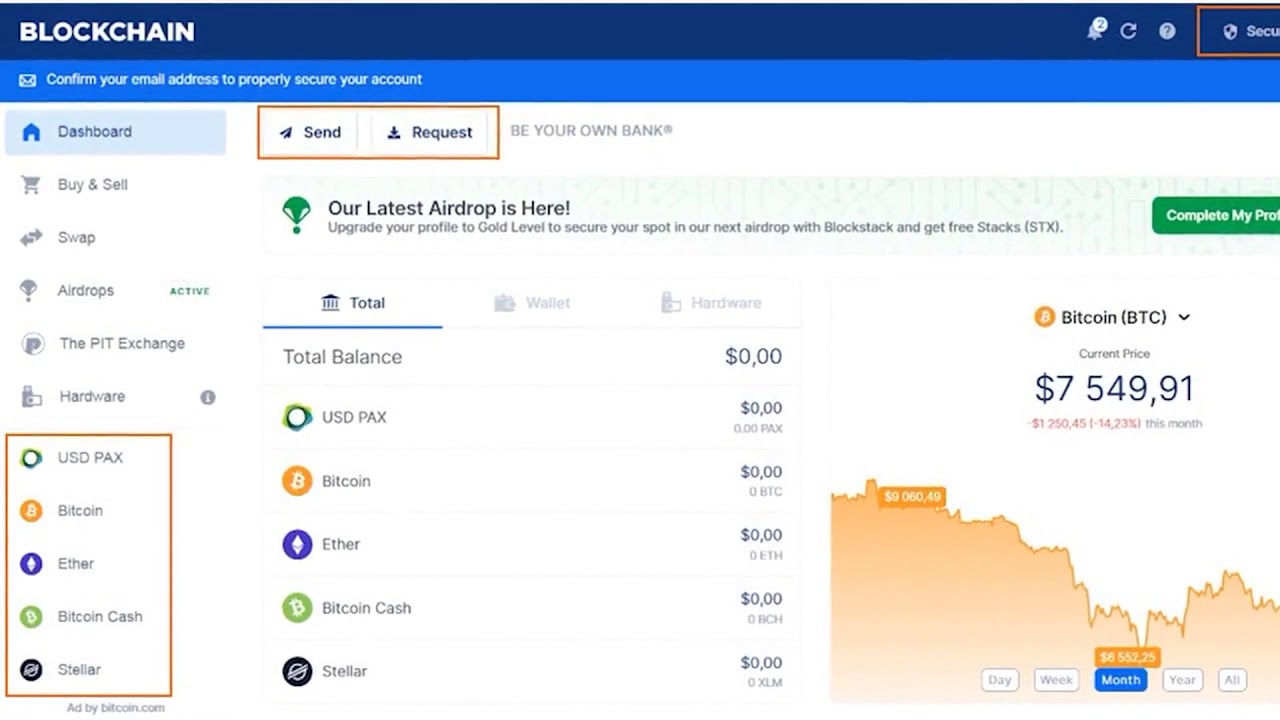Click the Bitcoin Cash $0,00 balance value
1280x720 pixels.
(x=761, y=599)
